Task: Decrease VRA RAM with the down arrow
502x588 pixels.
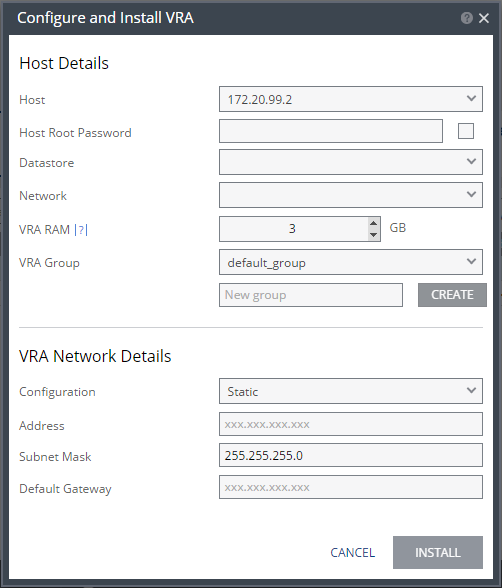Action: (373, 235)
